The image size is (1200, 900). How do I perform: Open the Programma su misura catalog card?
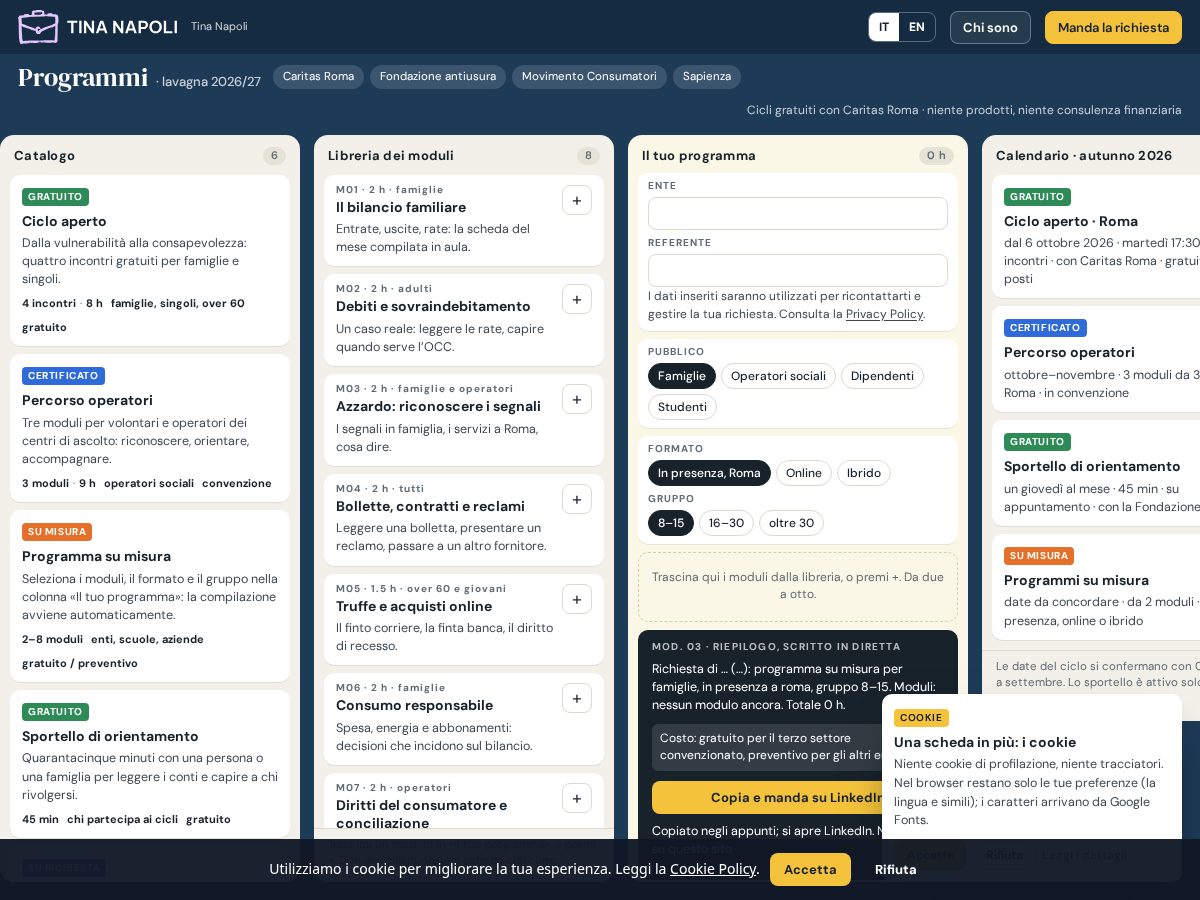[150, 596]
